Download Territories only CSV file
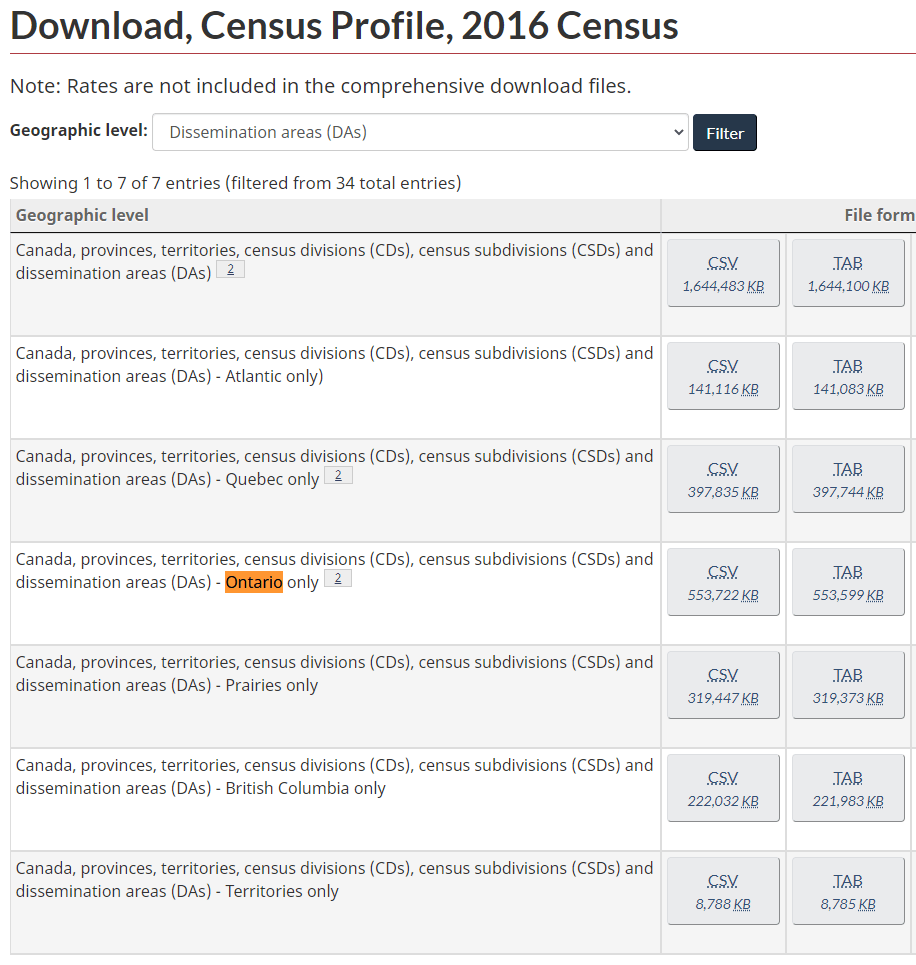Screen dimensions: 916x965 (723, 891)
